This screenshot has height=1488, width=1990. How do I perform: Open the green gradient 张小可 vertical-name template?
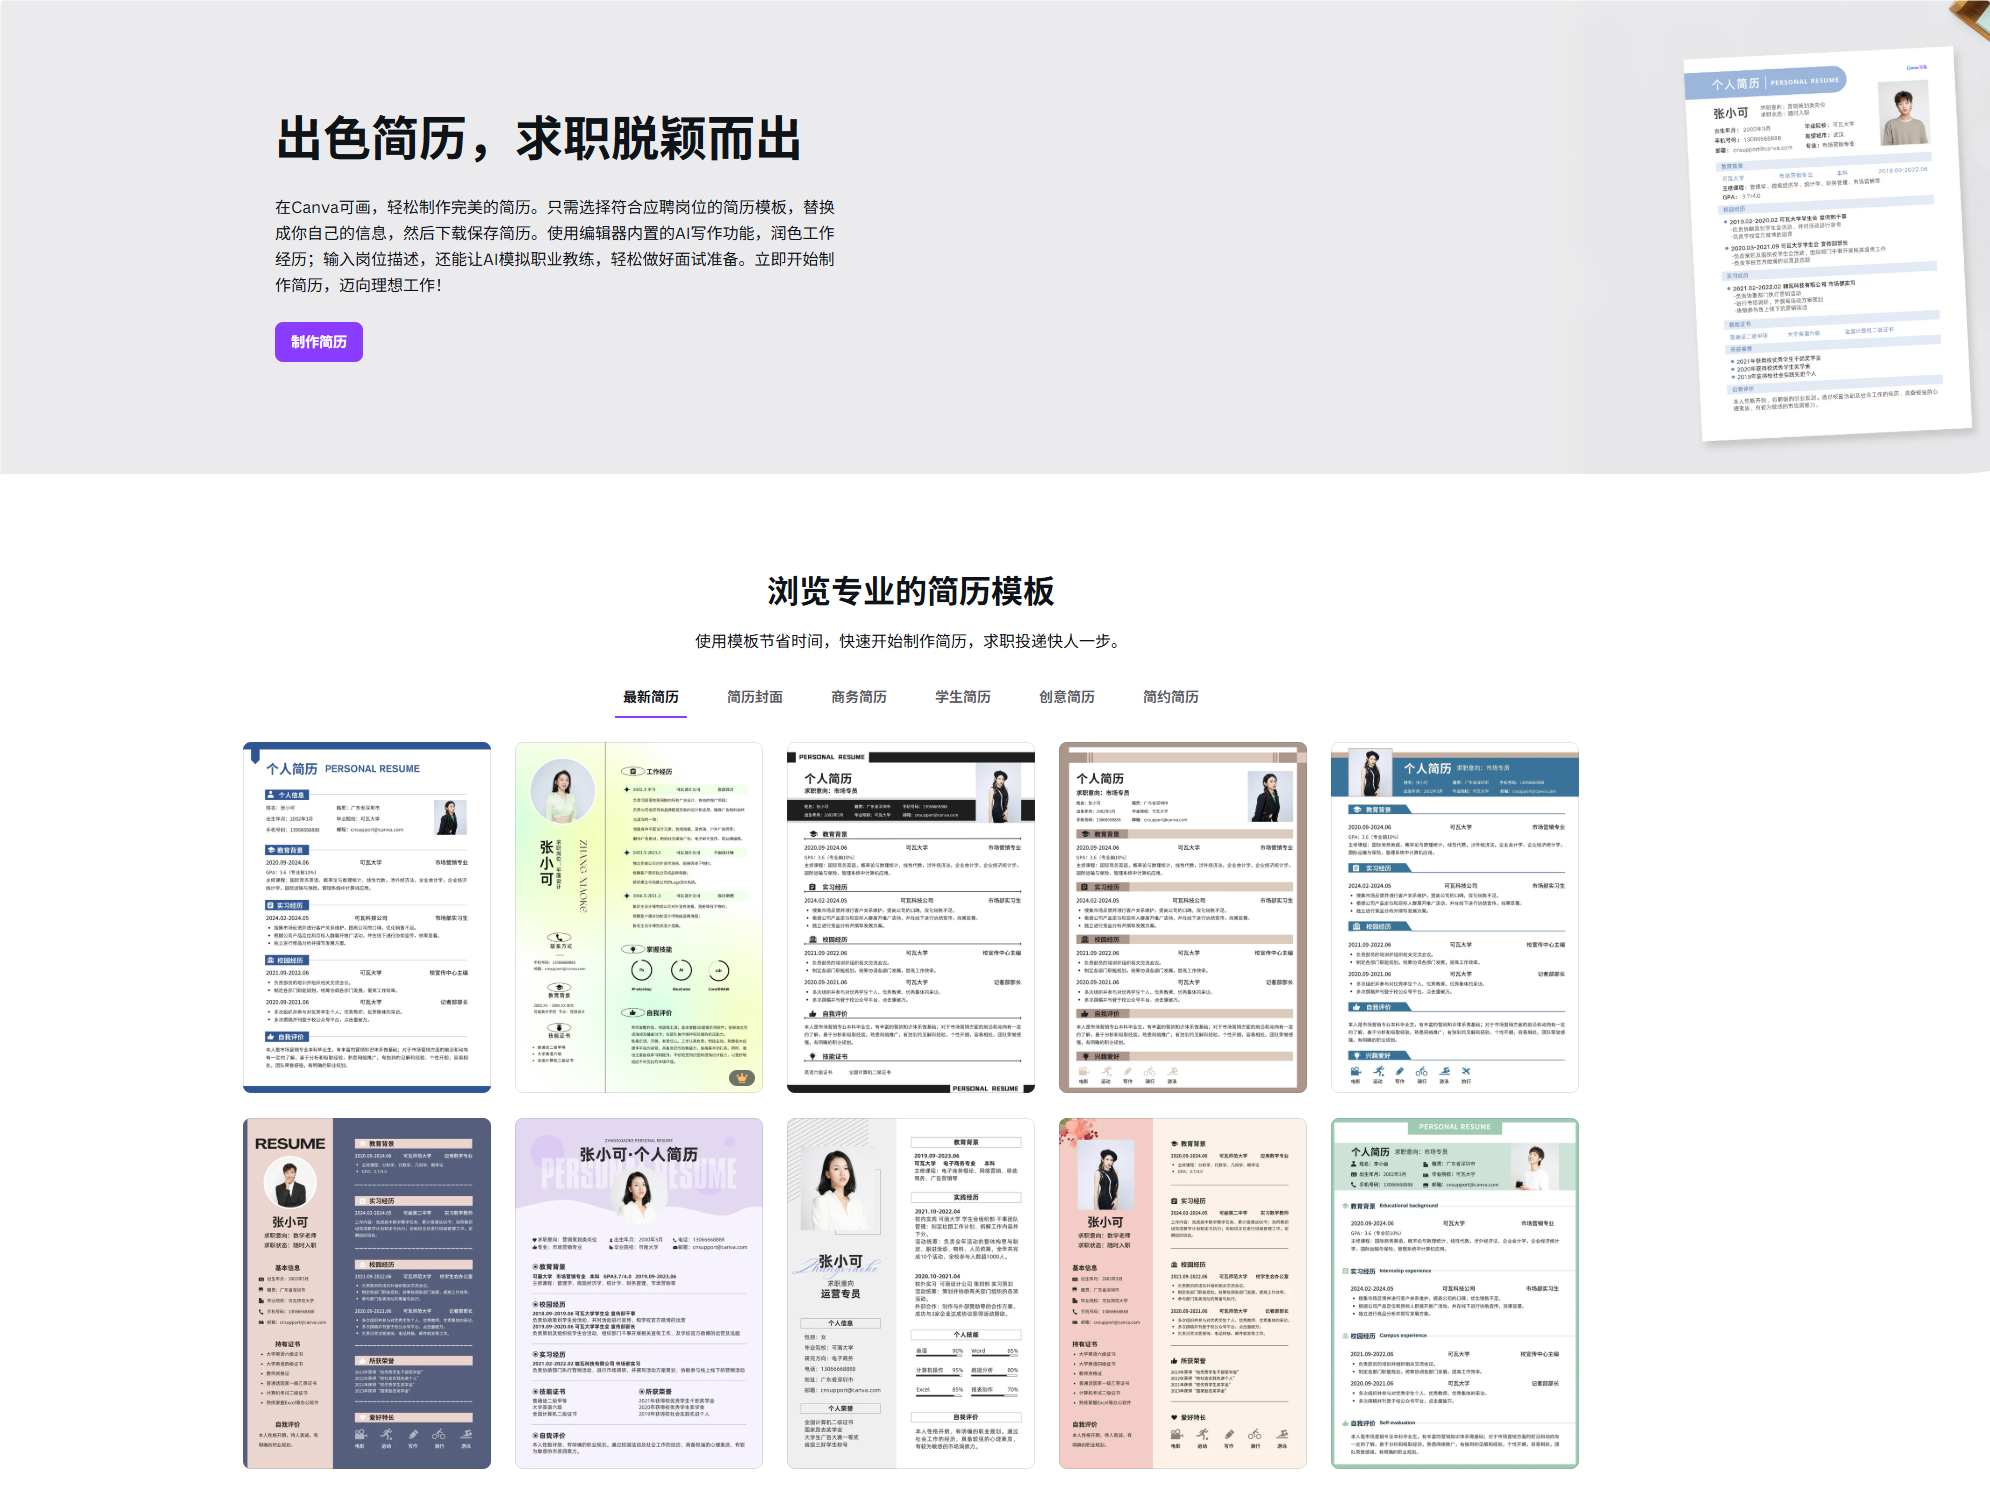point(639,917)
